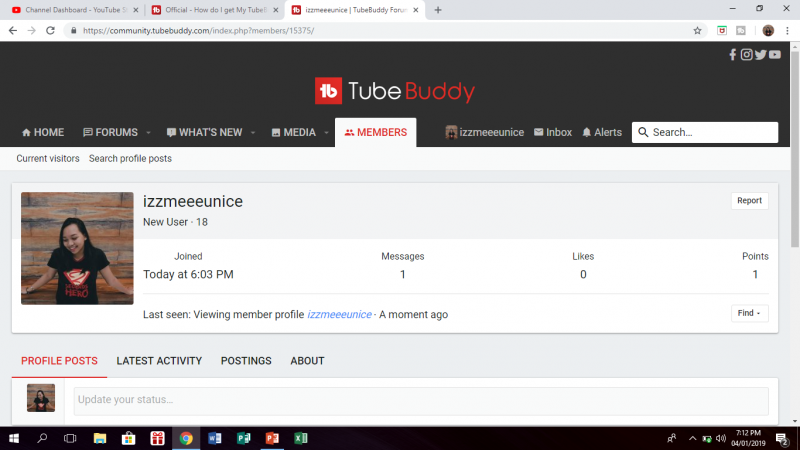
Task: Click the Report button
Action: point(749,201)
